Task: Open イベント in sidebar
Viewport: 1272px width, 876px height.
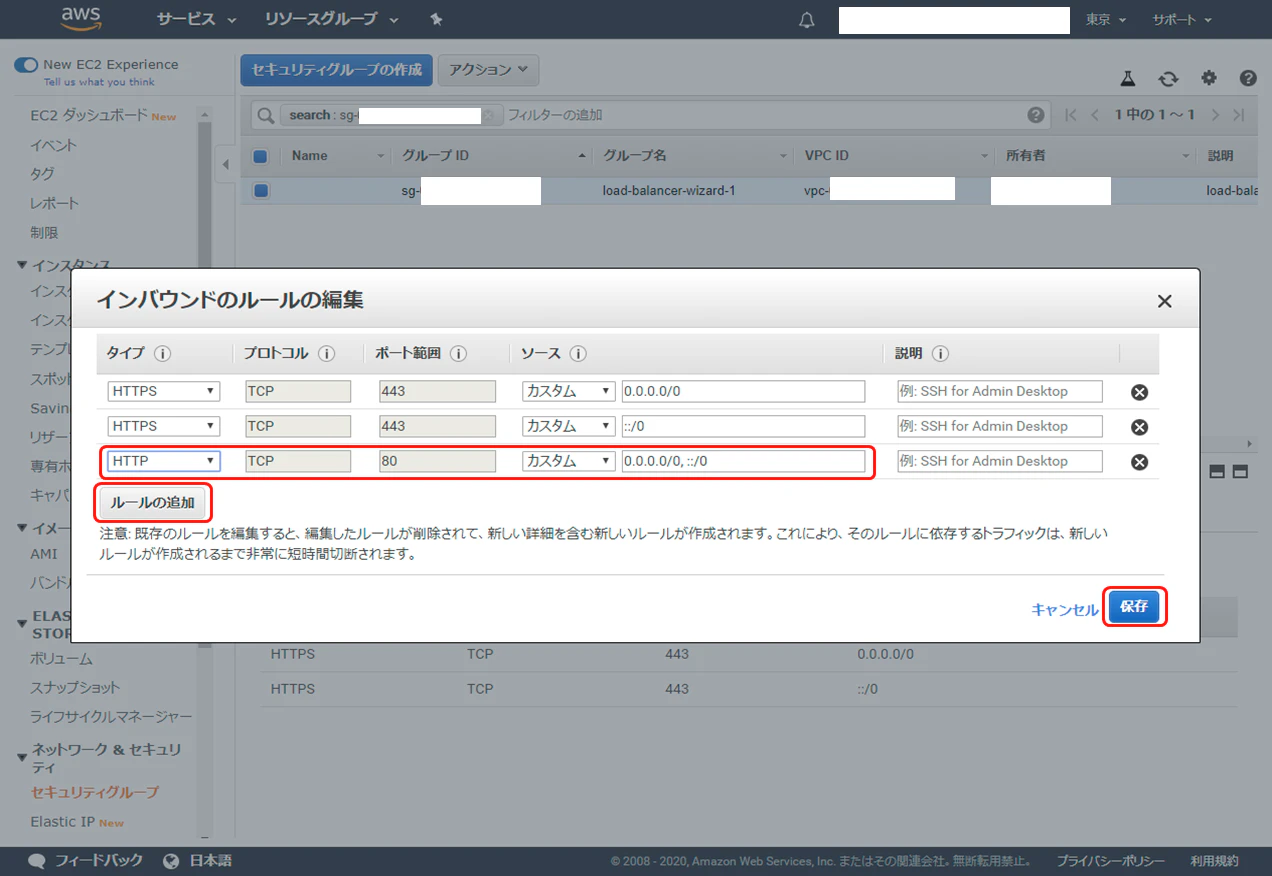Action: (x=53, y=145)
